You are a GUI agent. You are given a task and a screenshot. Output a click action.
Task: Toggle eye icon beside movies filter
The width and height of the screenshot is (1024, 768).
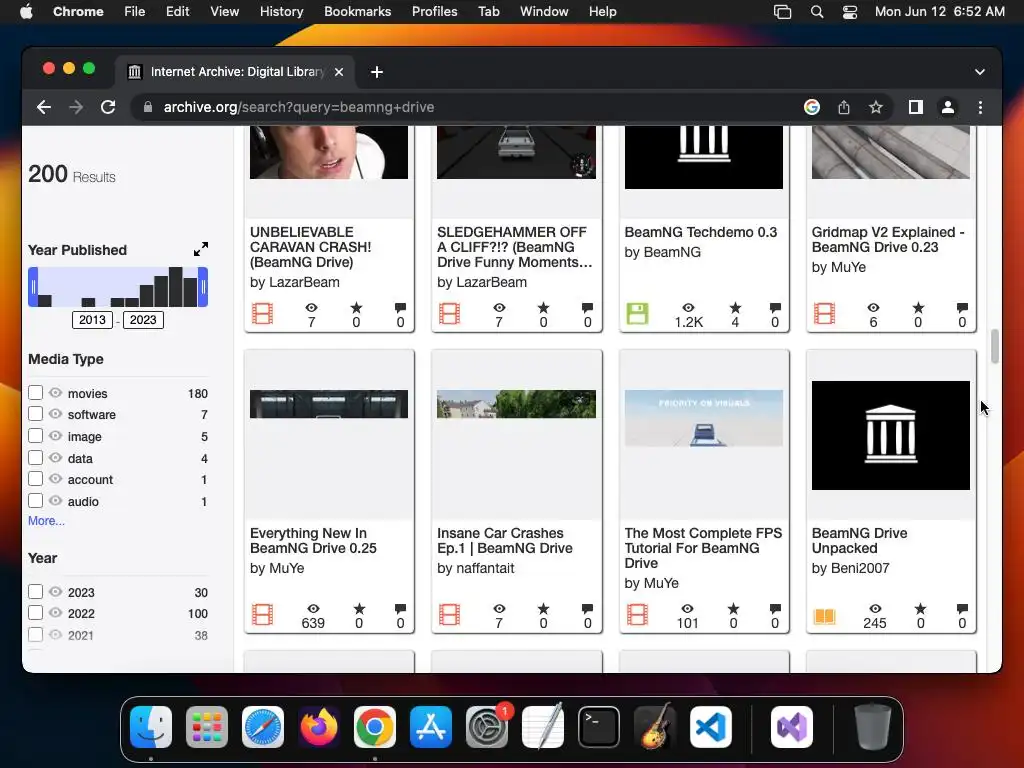click(56, 392)
